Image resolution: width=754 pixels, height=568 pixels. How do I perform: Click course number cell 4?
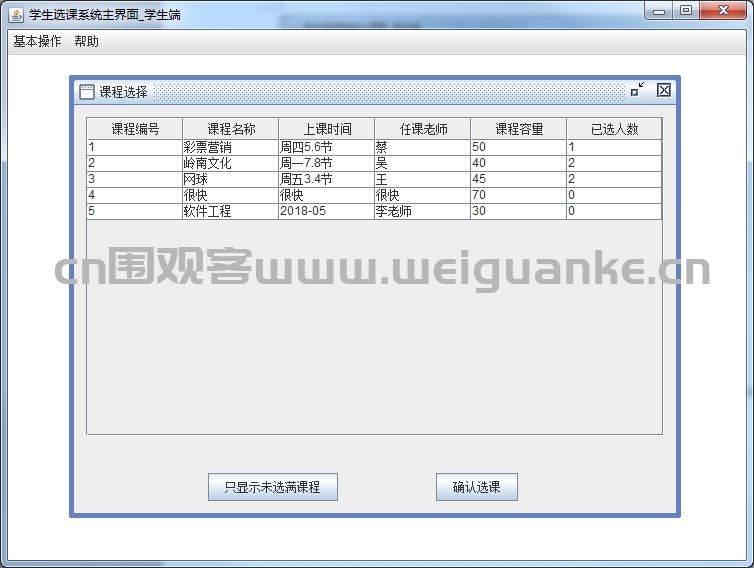pyautogui.click(x=135, y=195)
